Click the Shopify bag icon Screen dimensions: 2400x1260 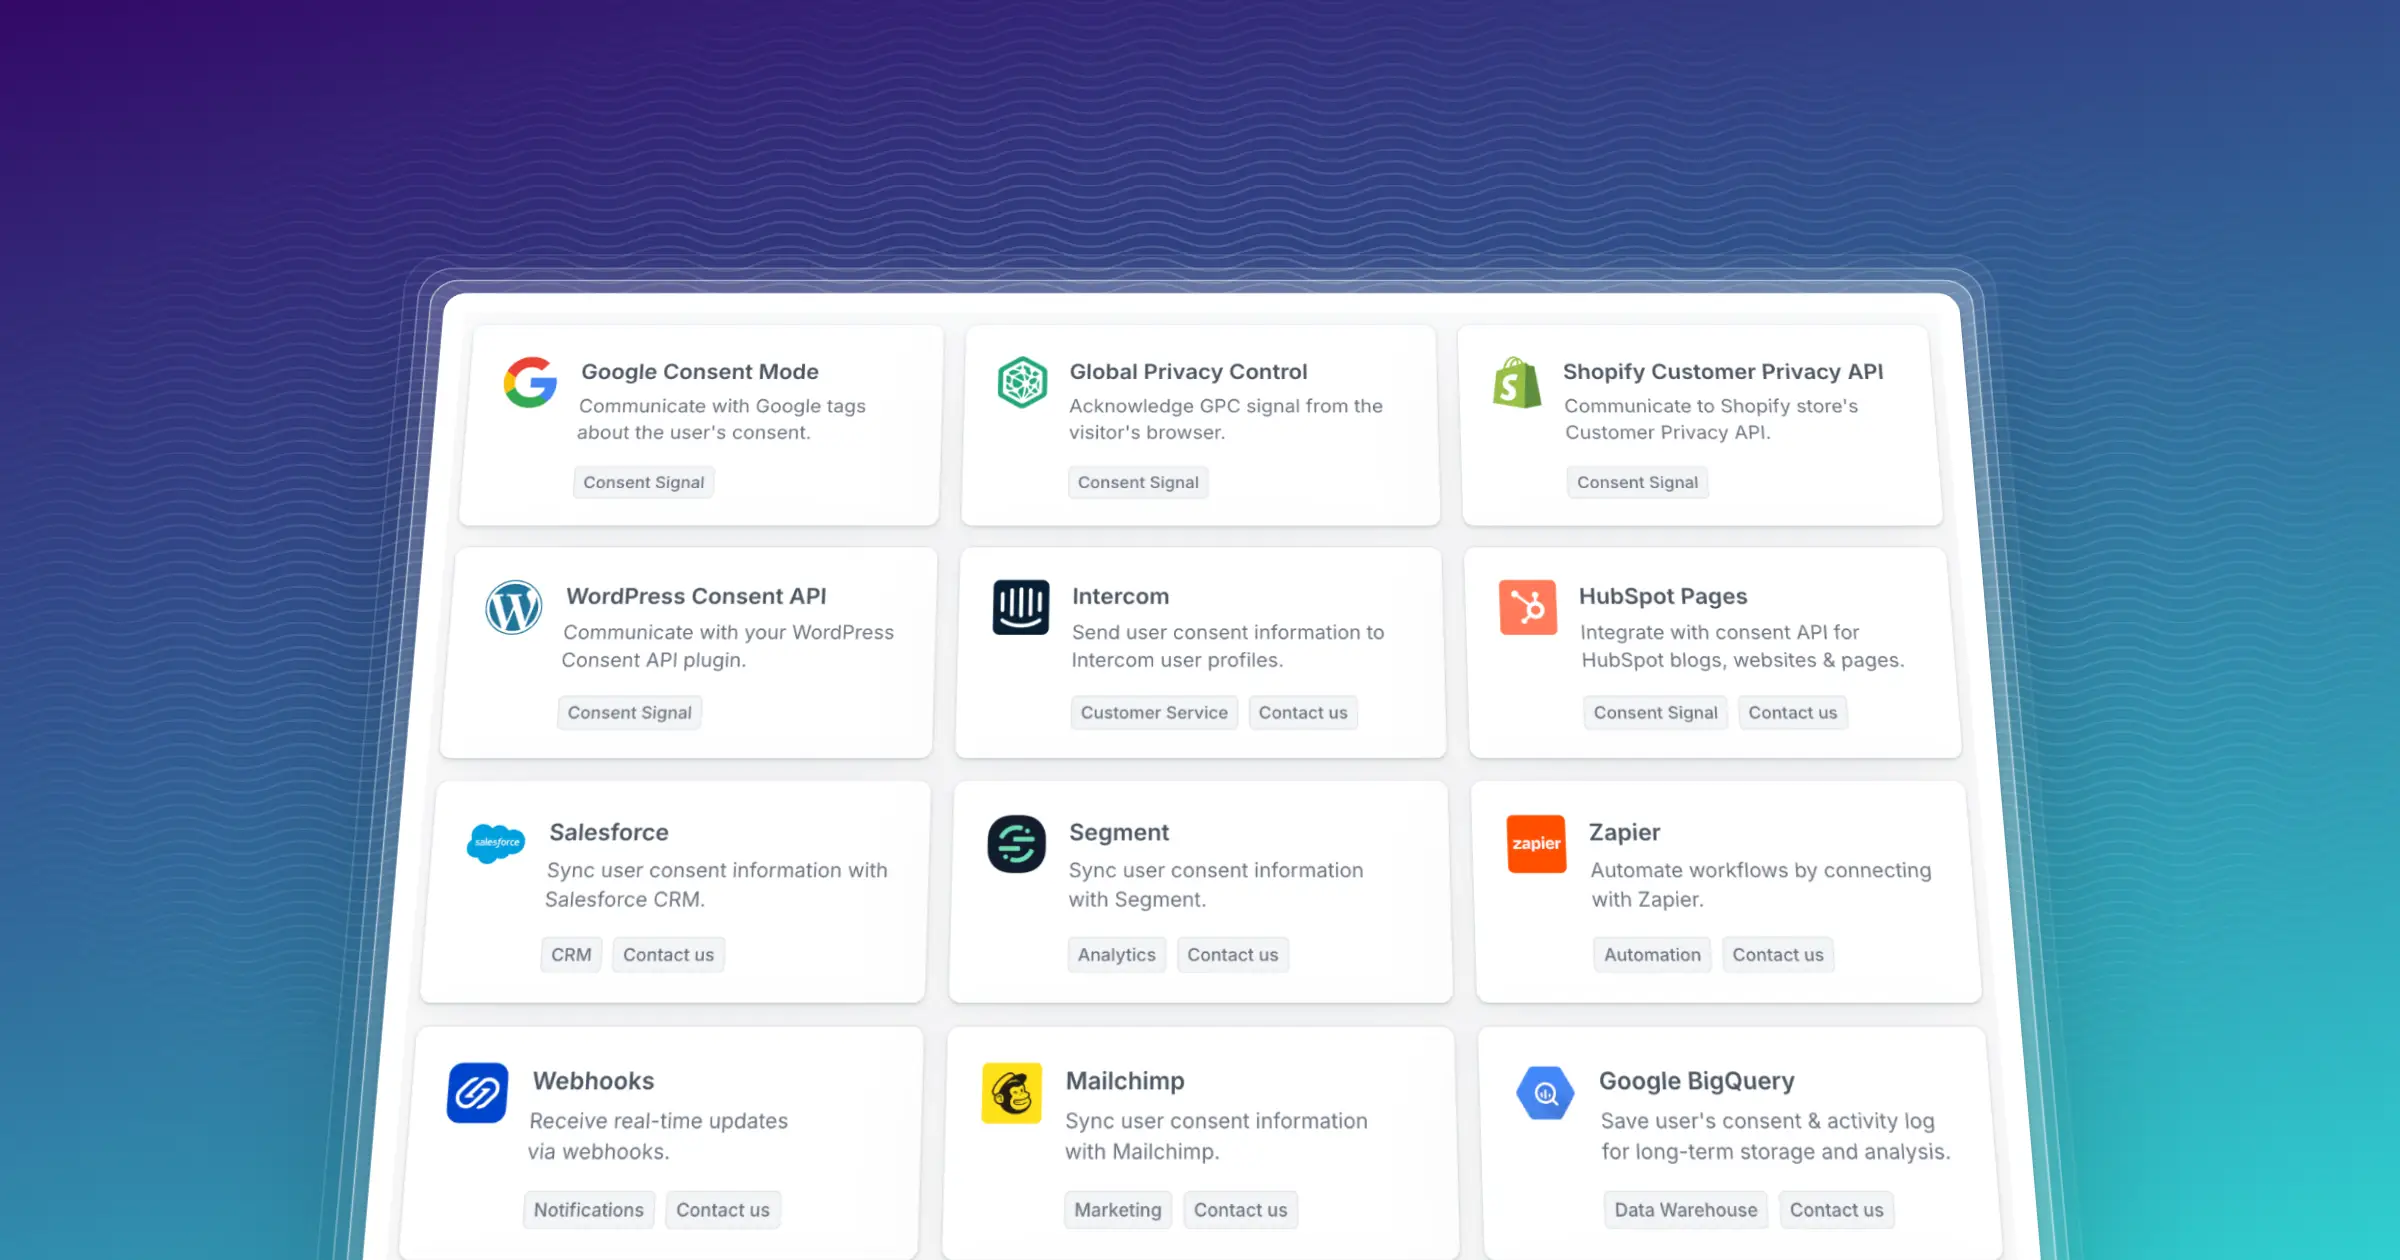(x=1516, y=383)
